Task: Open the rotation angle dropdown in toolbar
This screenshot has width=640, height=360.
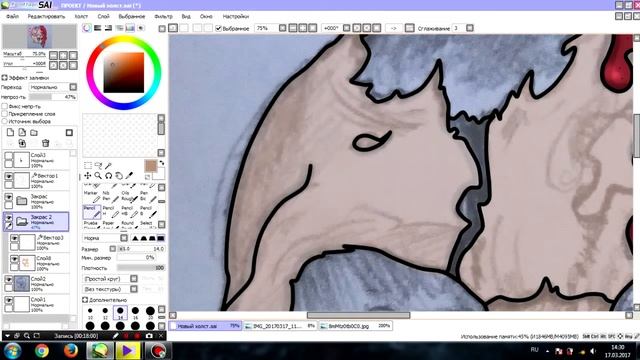Action: (x=347, y=28)
